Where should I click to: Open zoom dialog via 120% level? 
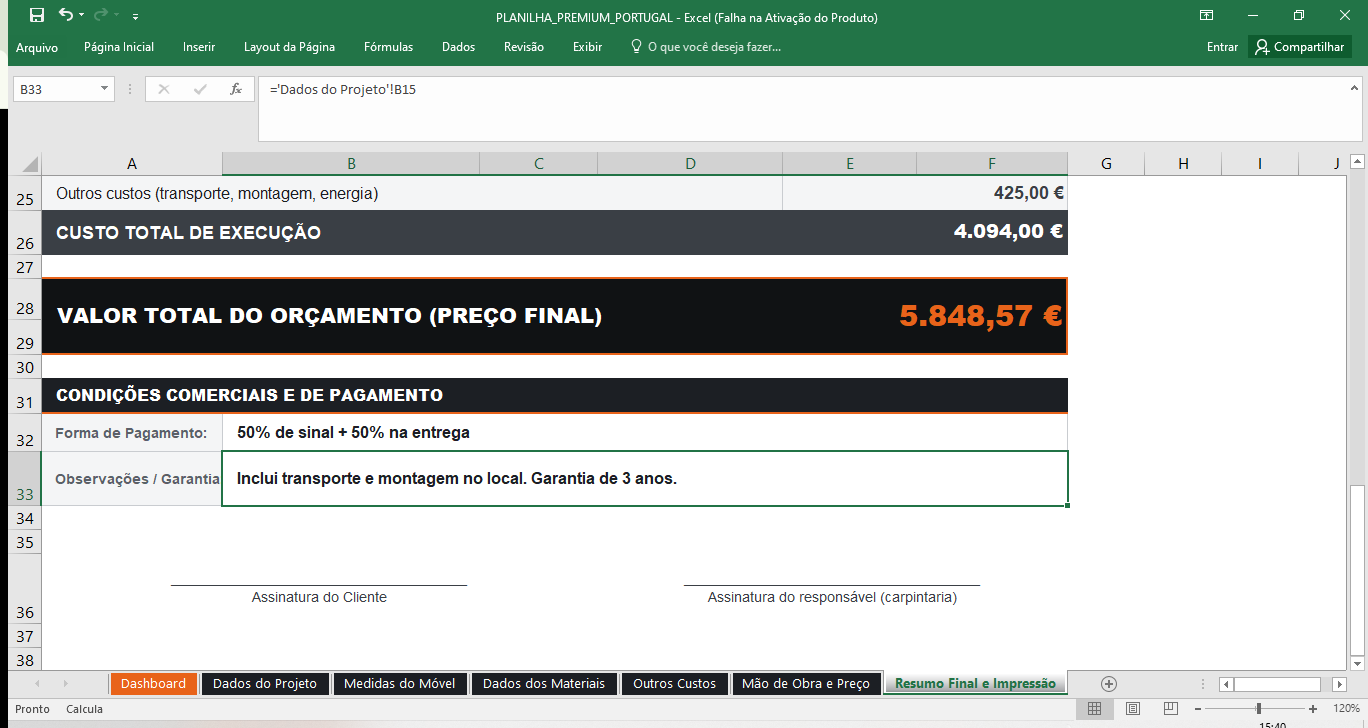click(1346, 709)
